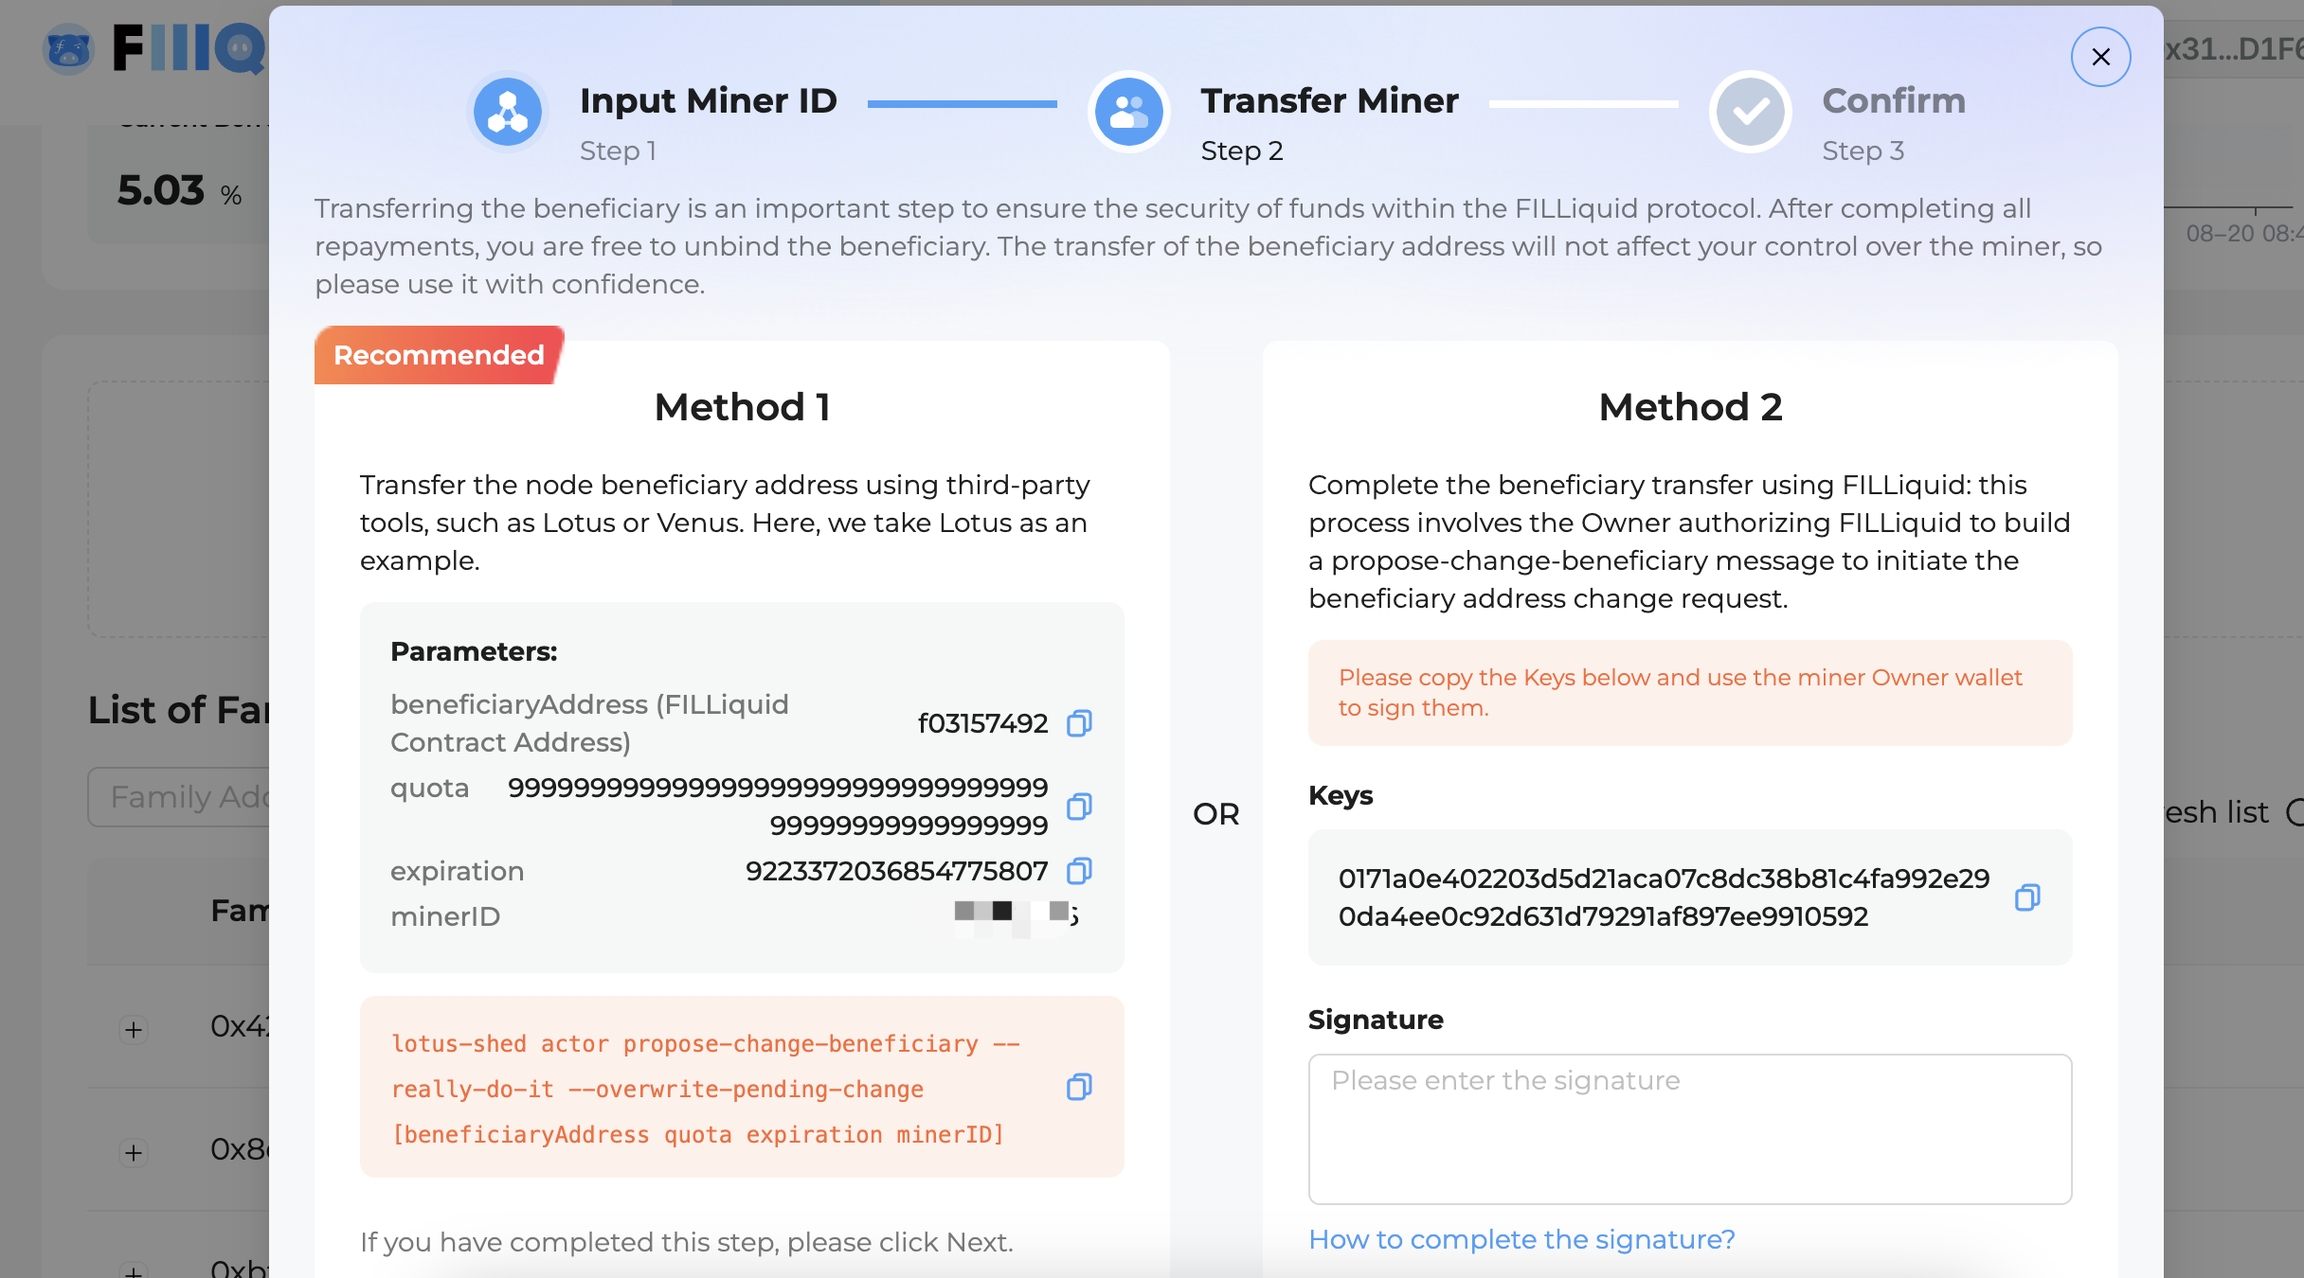Copy the expiration parameter value
Screen dimensions: 2304x1278
[x=1079, y=871]
